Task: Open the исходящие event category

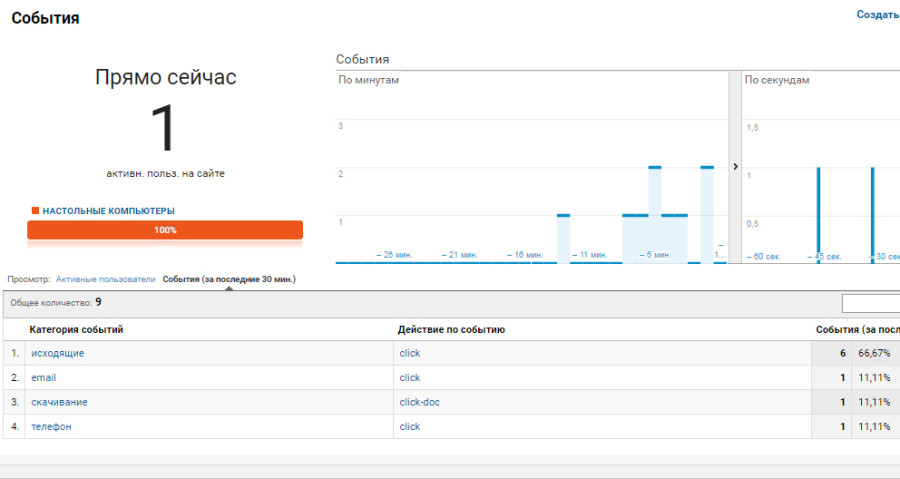Action: point(57,353)
